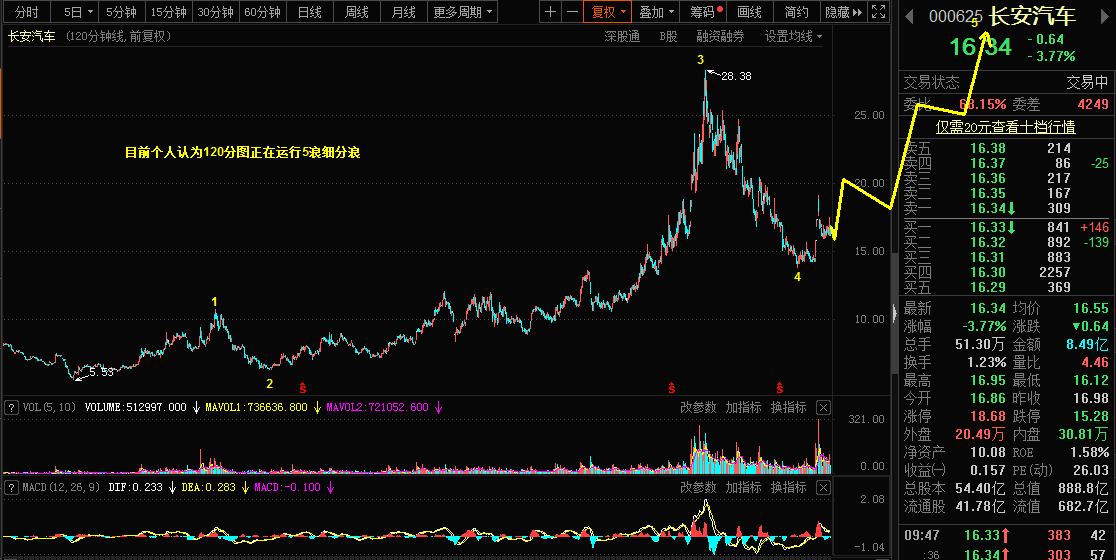Switch to 60分钟 chart period
The height and width of the screenshot is (560, 1116).
263,12
